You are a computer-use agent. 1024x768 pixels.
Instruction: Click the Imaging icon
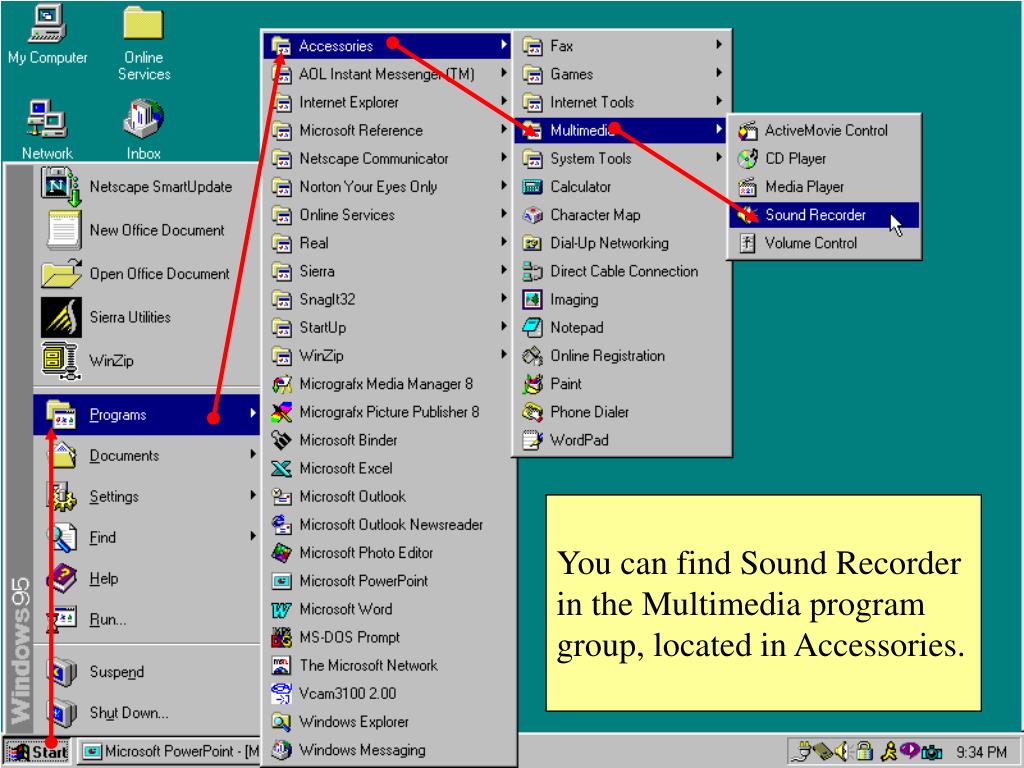(x=533, y=299)
